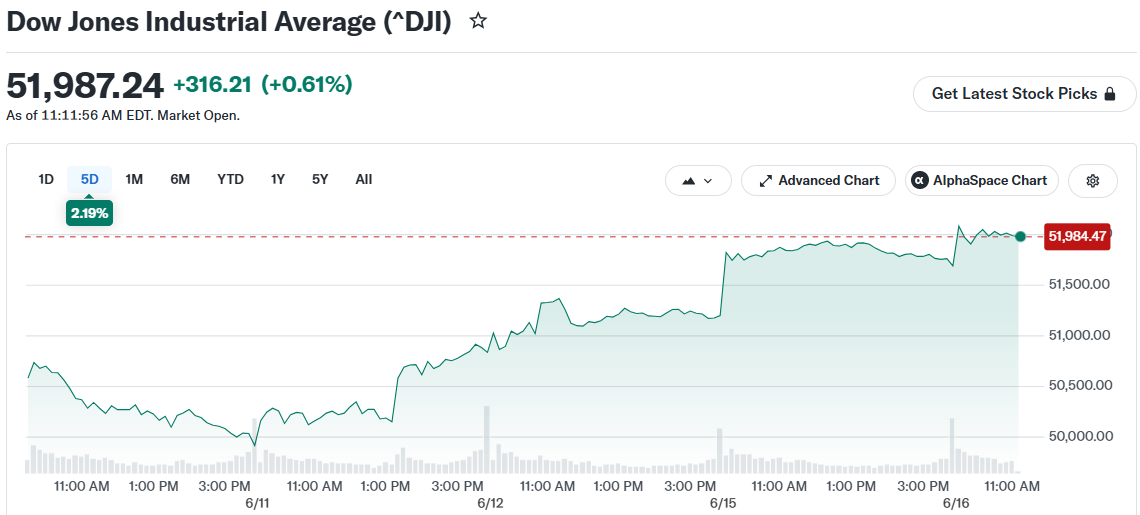Add ^DJI to watchlist with star icon
The image size is (1140, 515).
[478, 21]
